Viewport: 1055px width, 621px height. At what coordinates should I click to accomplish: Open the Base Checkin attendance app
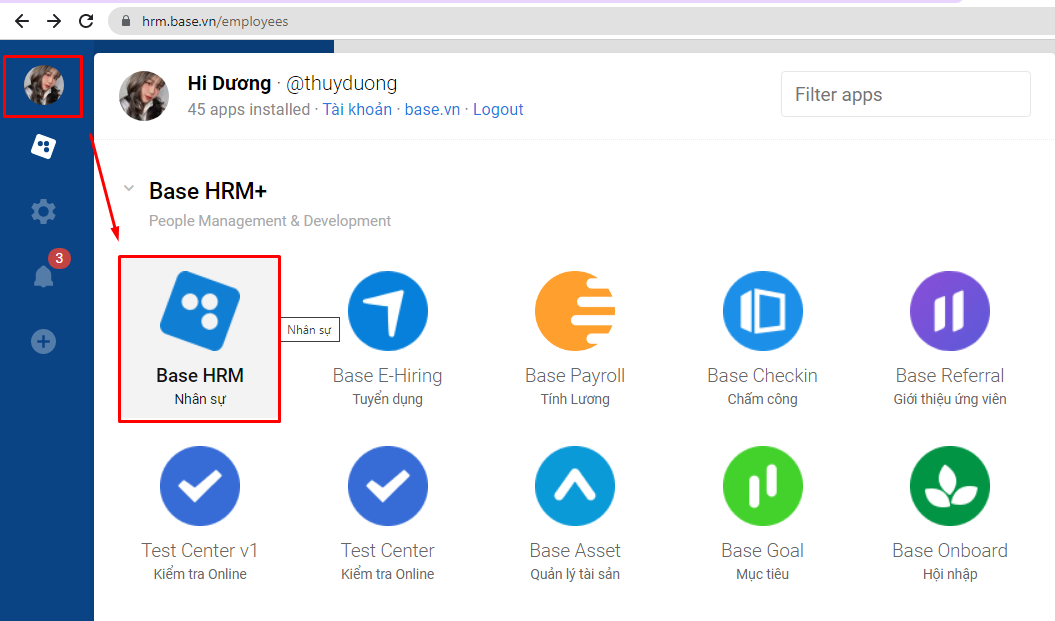(x=762, y=311)
